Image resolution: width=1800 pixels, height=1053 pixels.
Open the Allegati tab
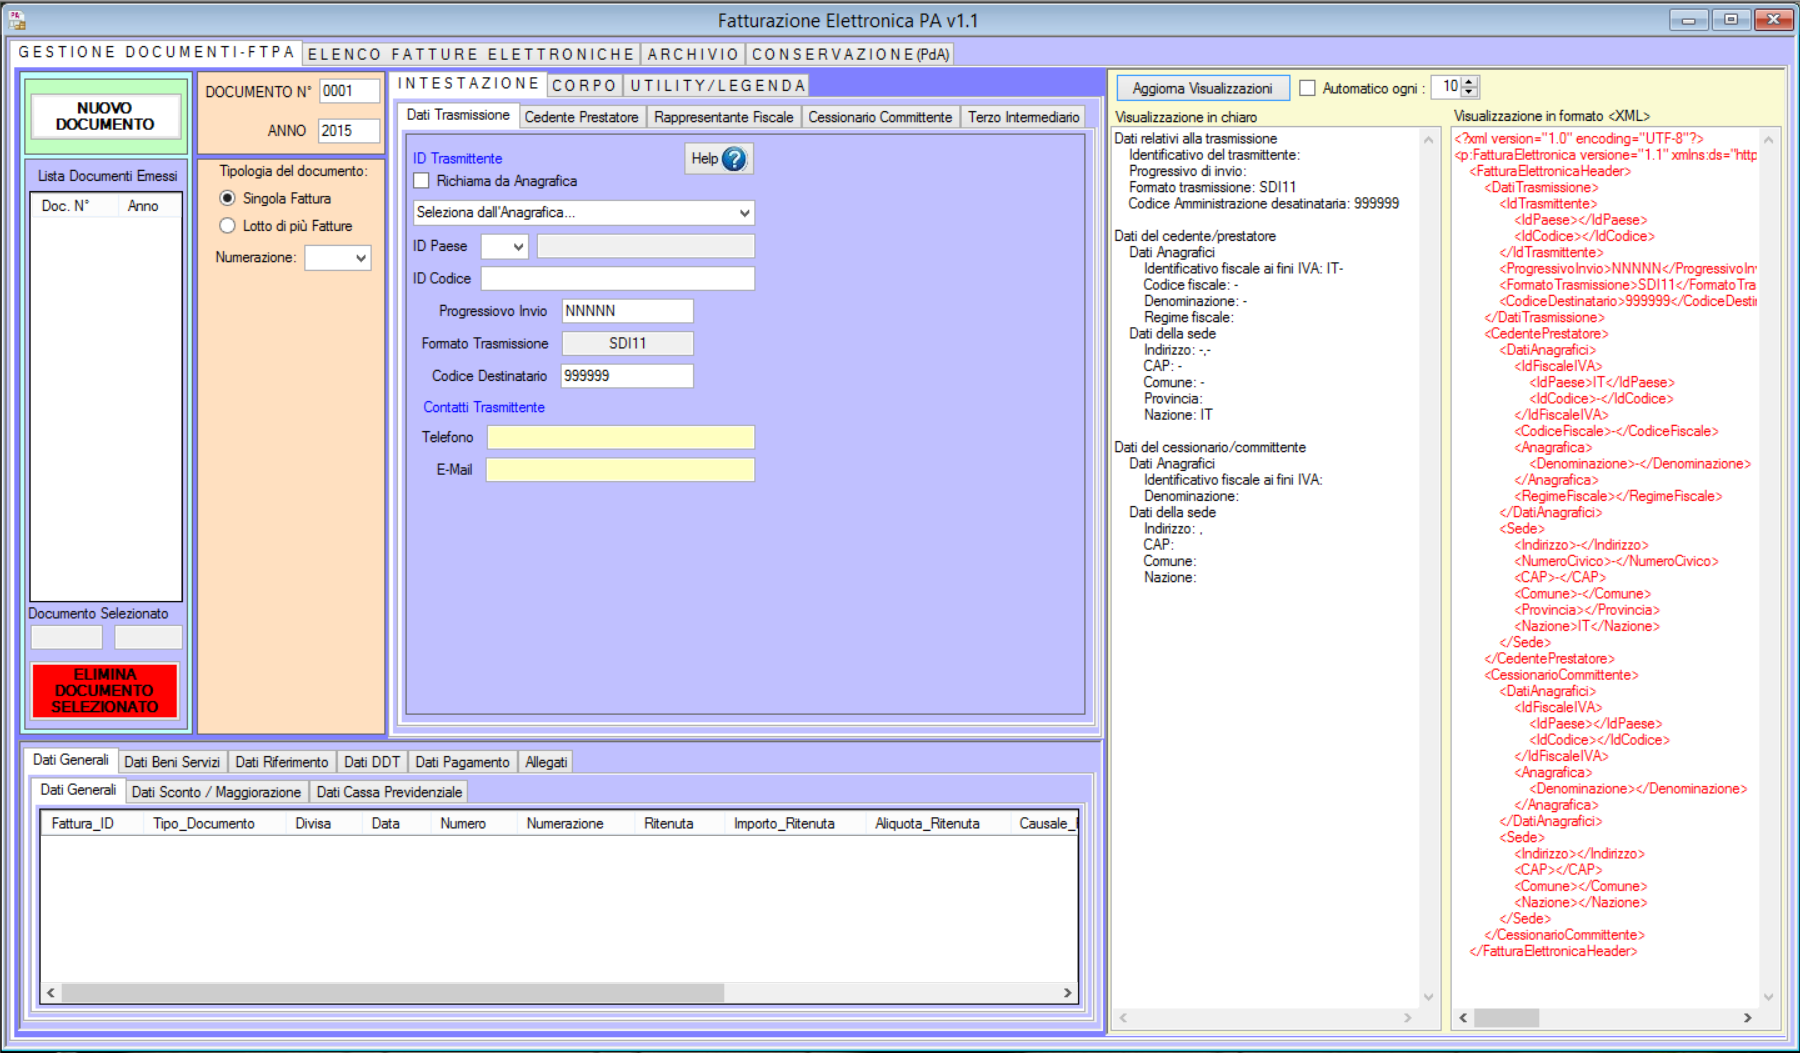coord(546,762)
